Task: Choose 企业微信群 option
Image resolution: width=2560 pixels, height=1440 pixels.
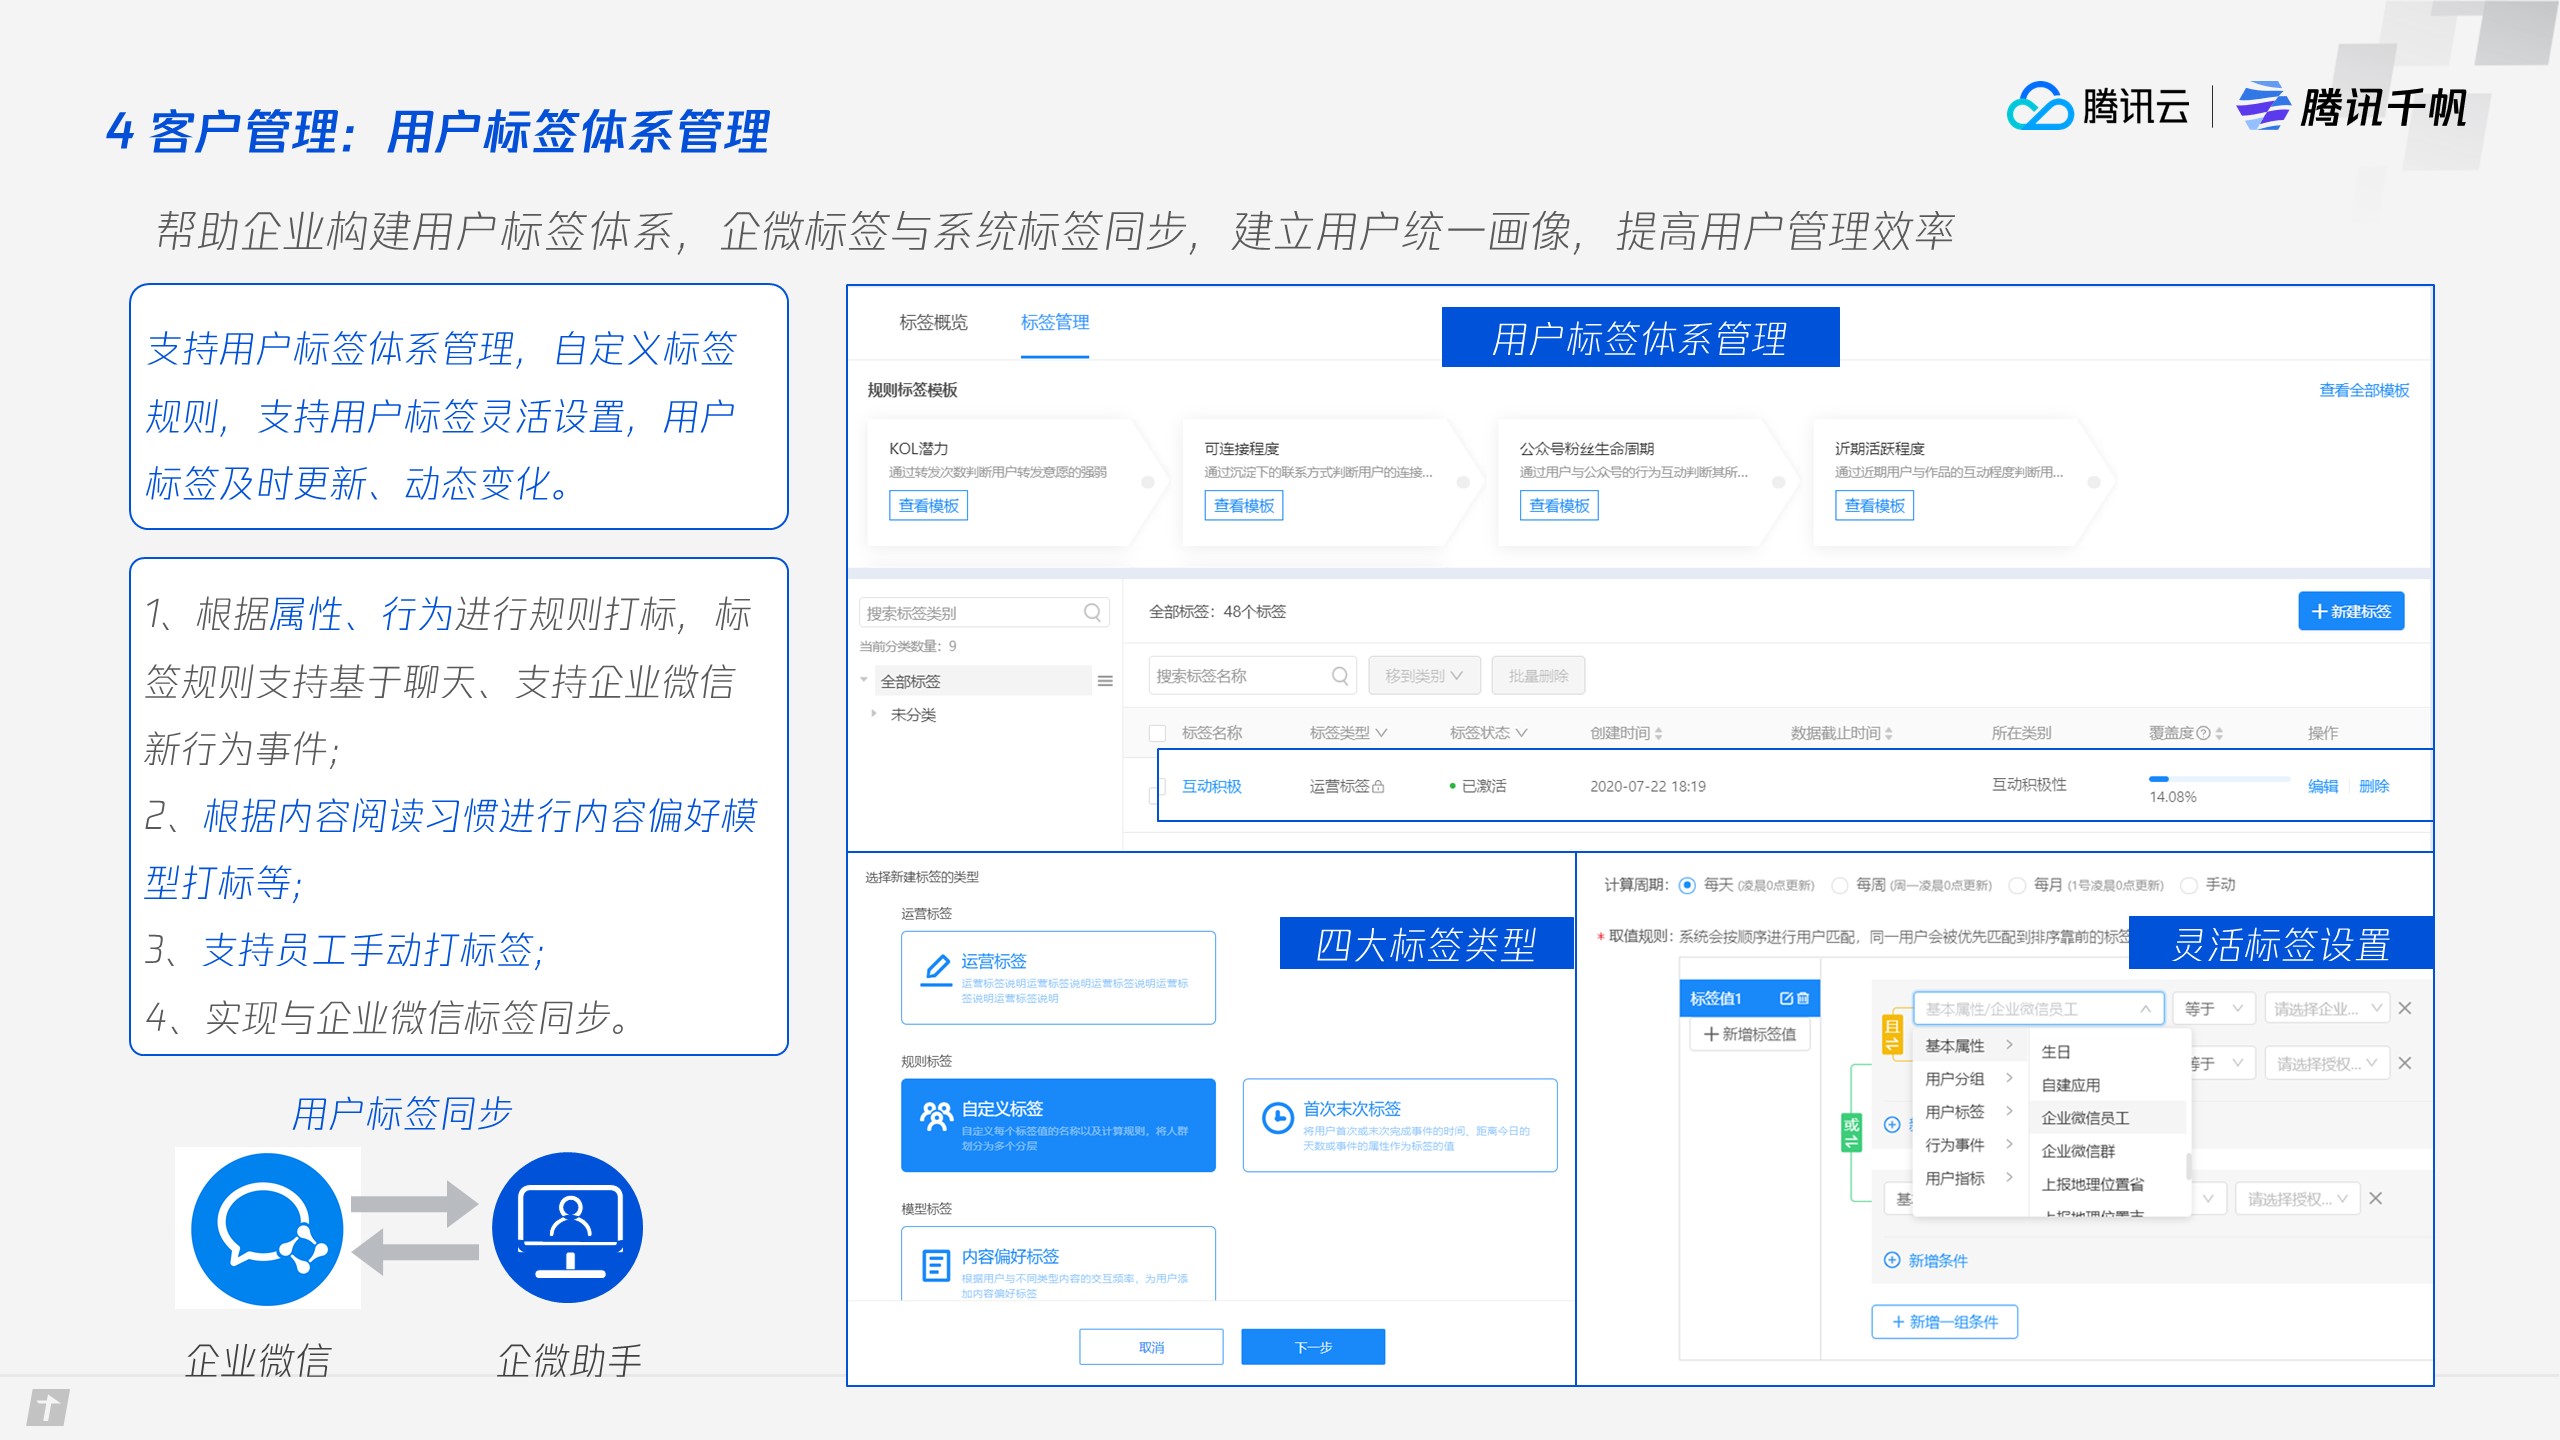Action: click(x=2078, y=1150)
